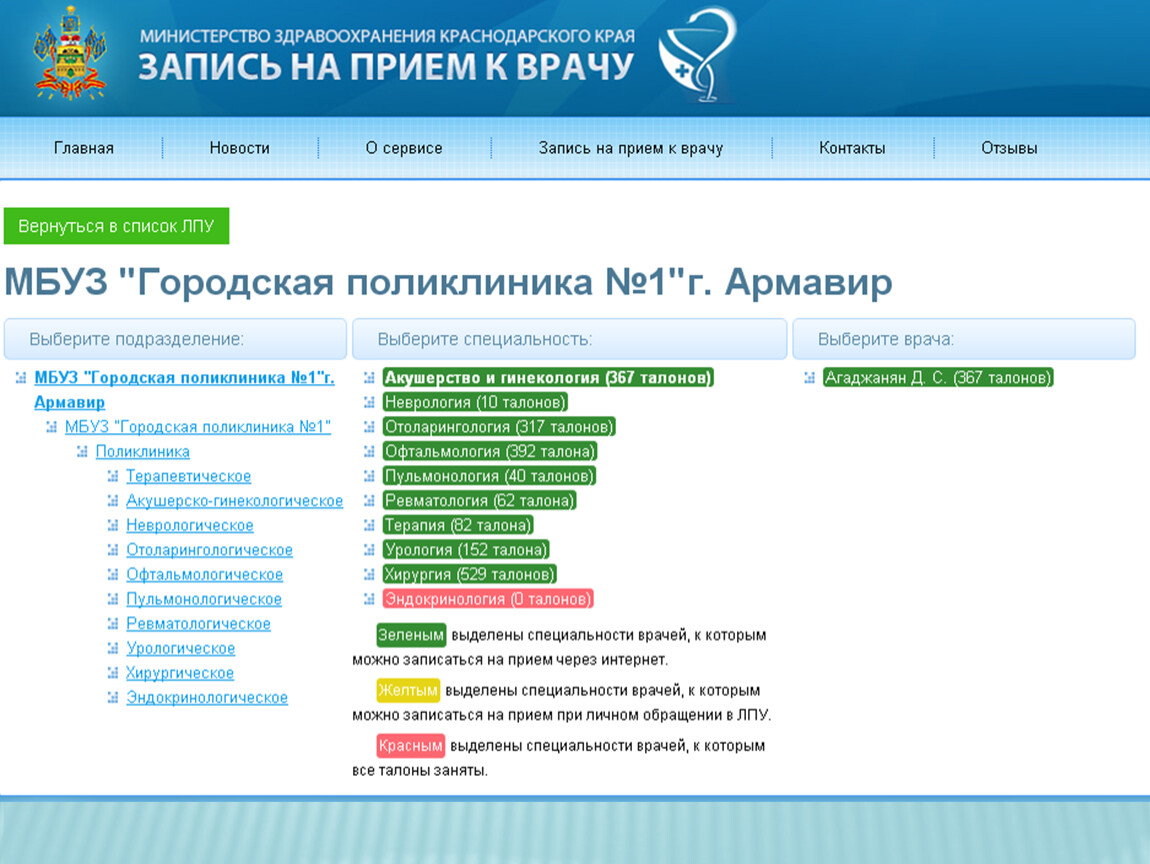Choose Ревматология (62 талона)

(x=480, y=500)
